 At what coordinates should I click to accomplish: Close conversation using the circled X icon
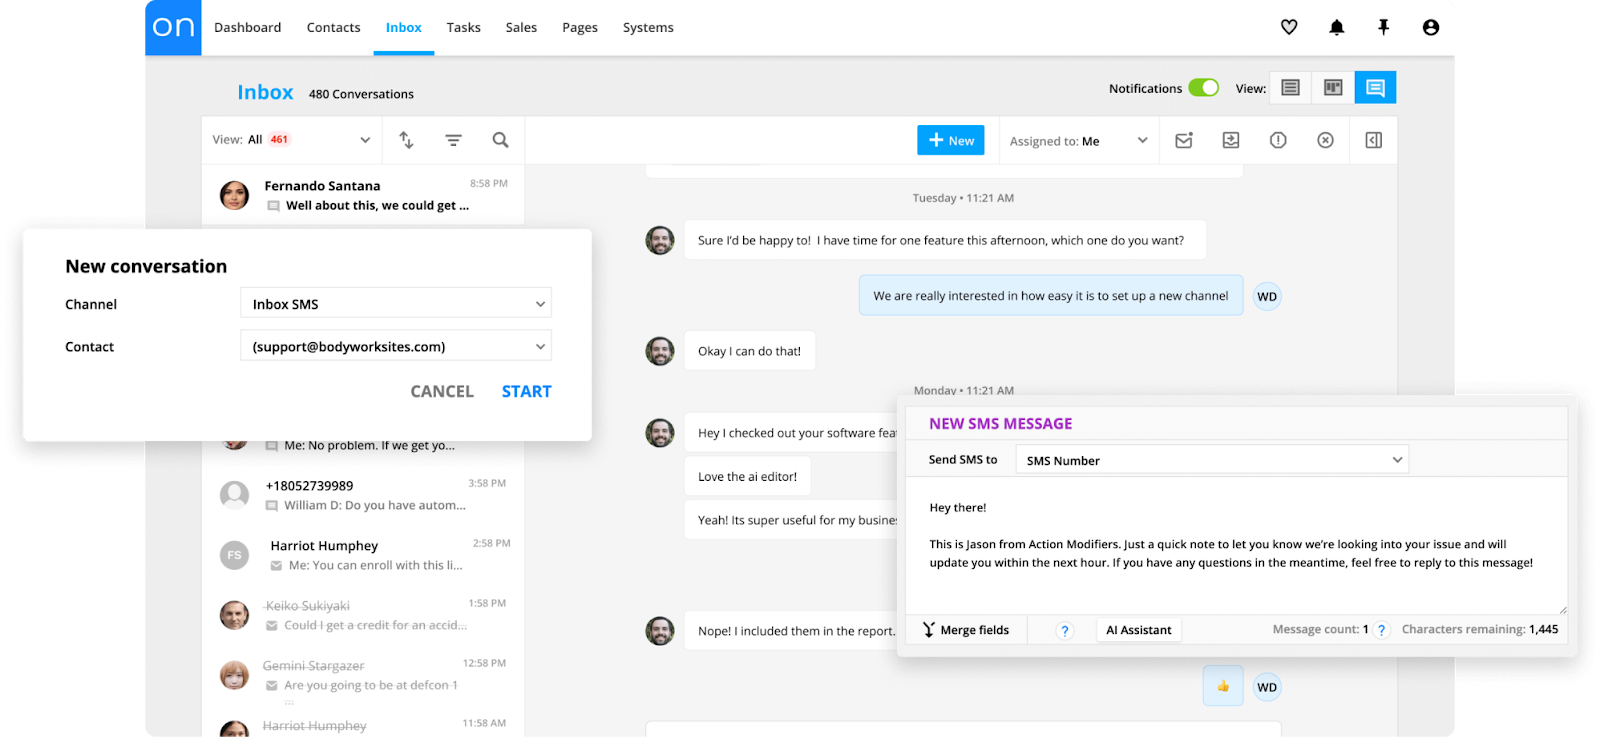coord(1325,141)
